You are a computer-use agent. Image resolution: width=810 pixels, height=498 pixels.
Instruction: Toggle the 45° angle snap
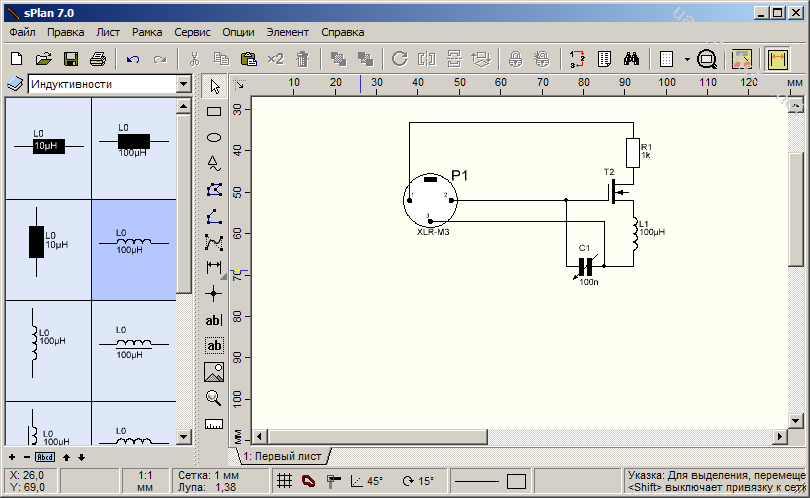click(367, 481)
